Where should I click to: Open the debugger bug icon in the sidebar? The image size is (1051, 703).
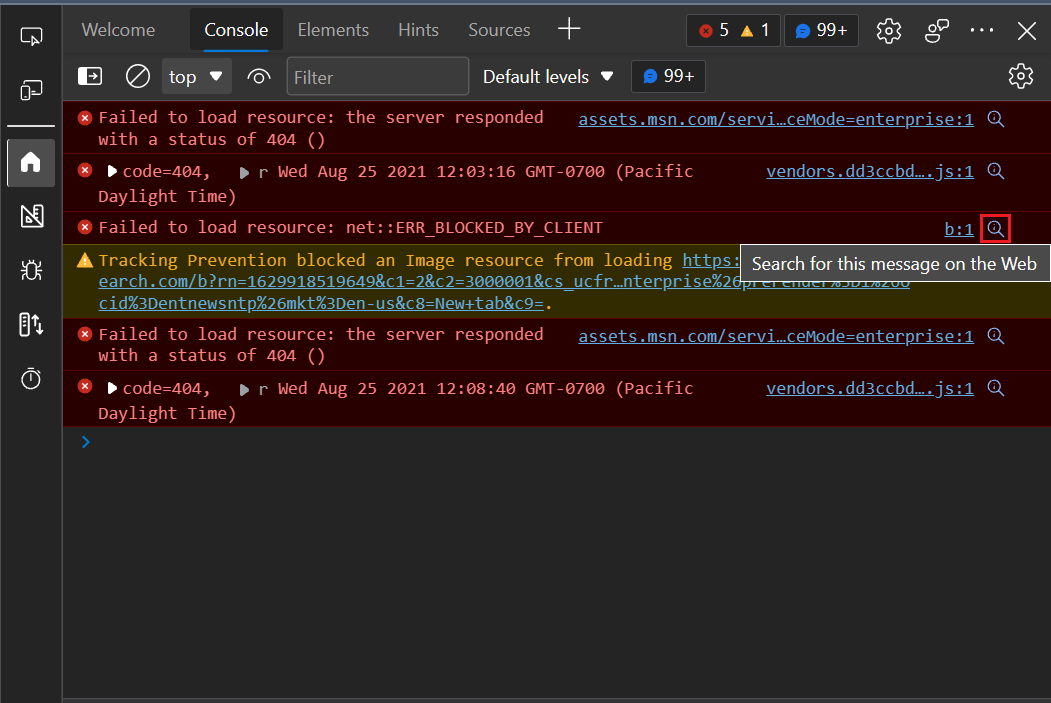tap(31, 270)
